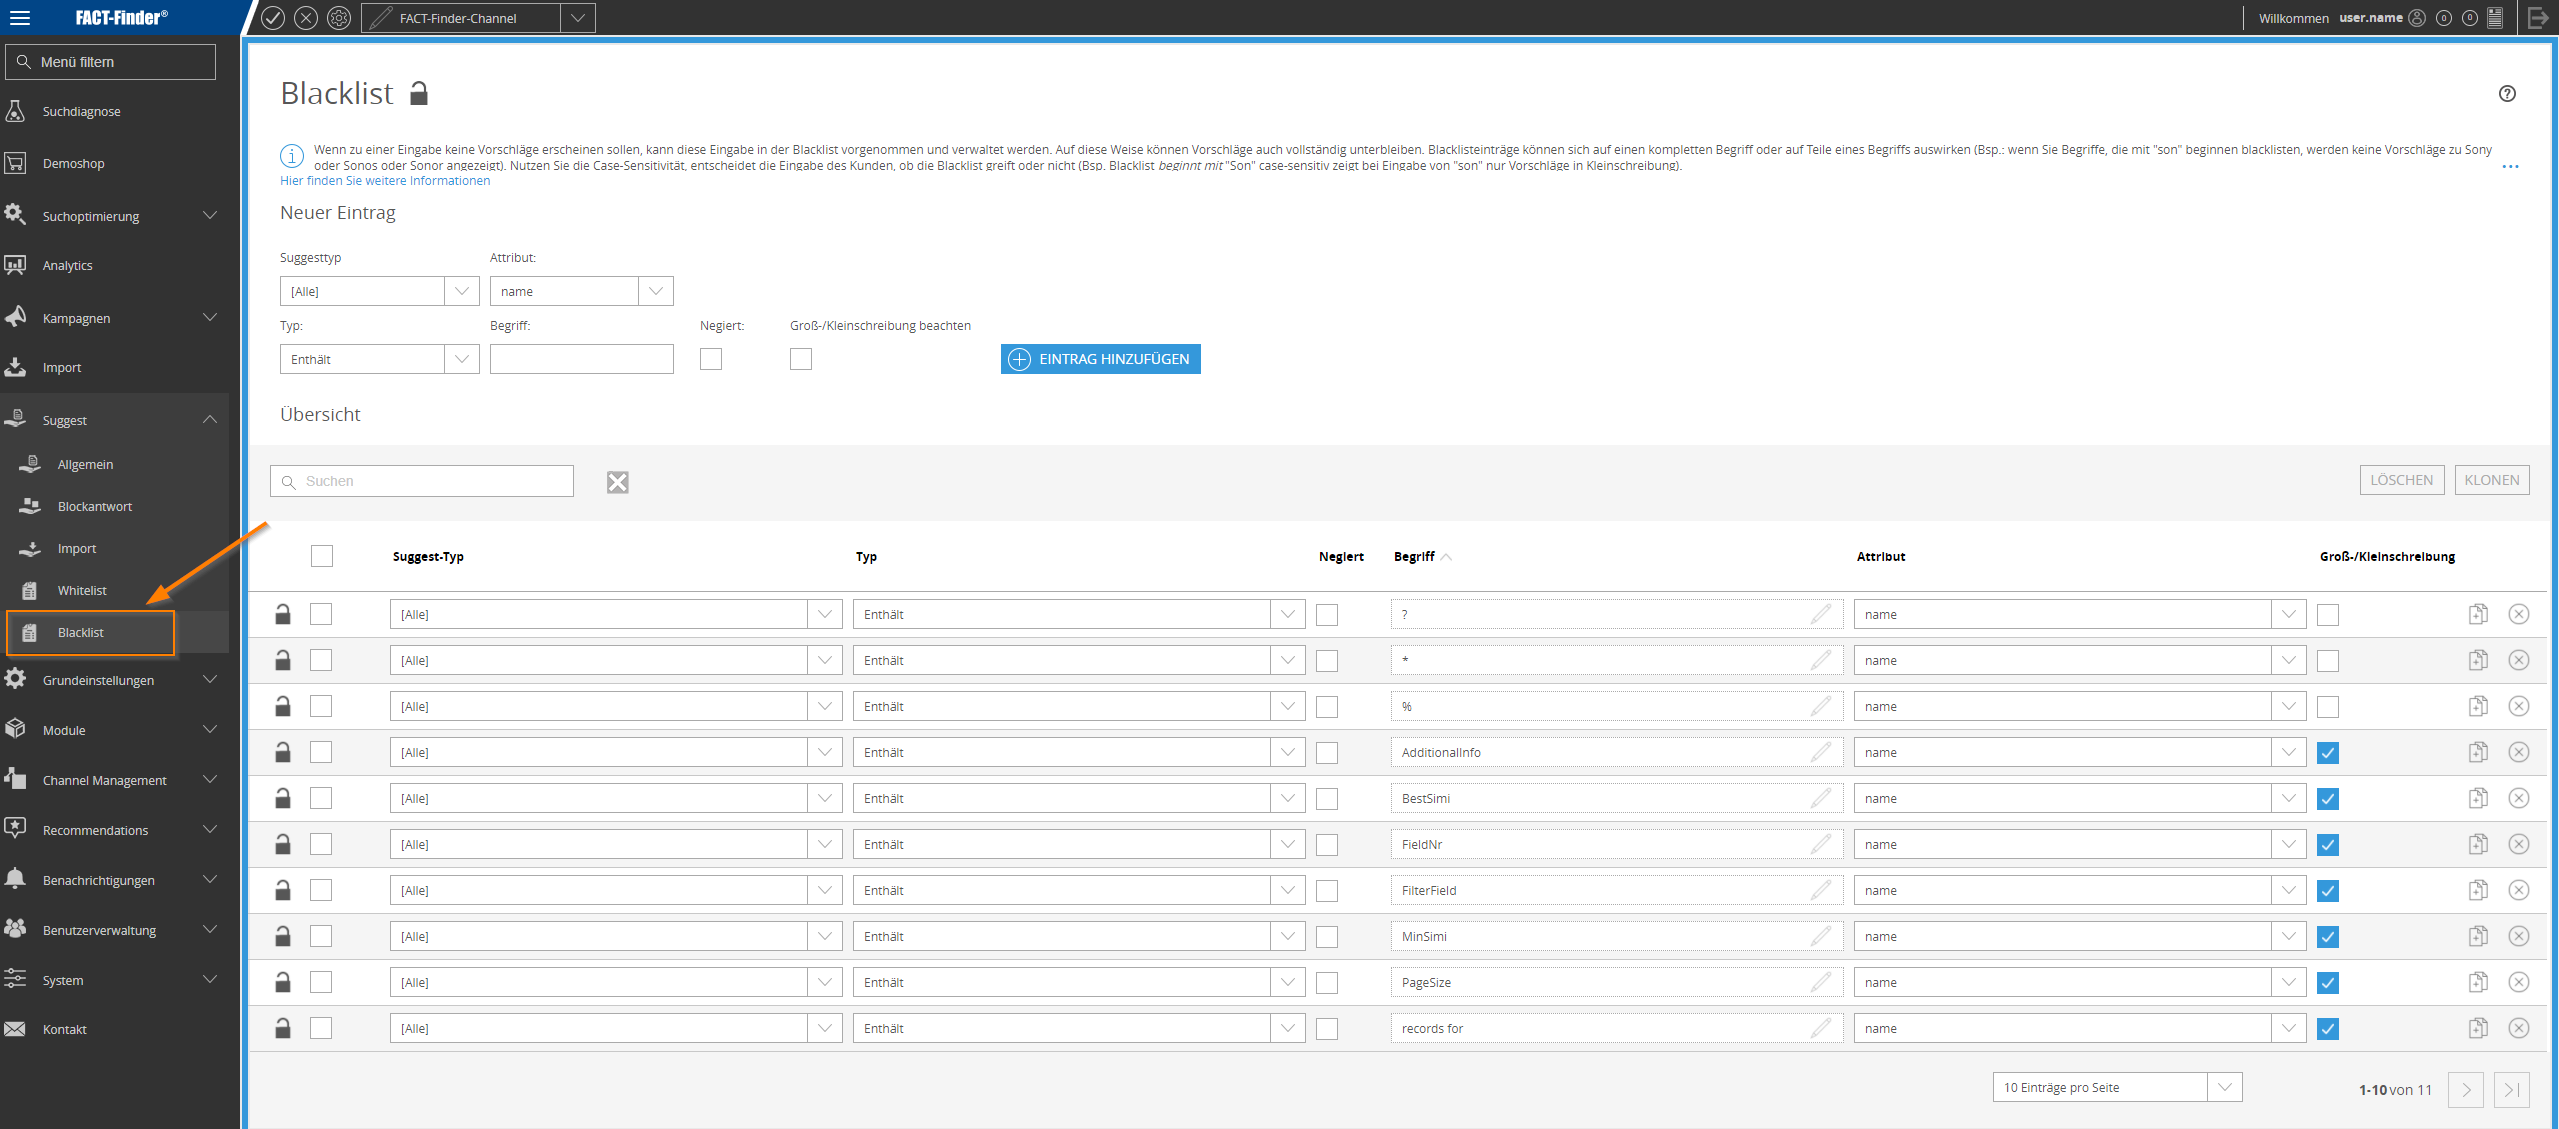Click the LÖSCHEN button
The image size is (2559, 1129).
point(2402,480)
